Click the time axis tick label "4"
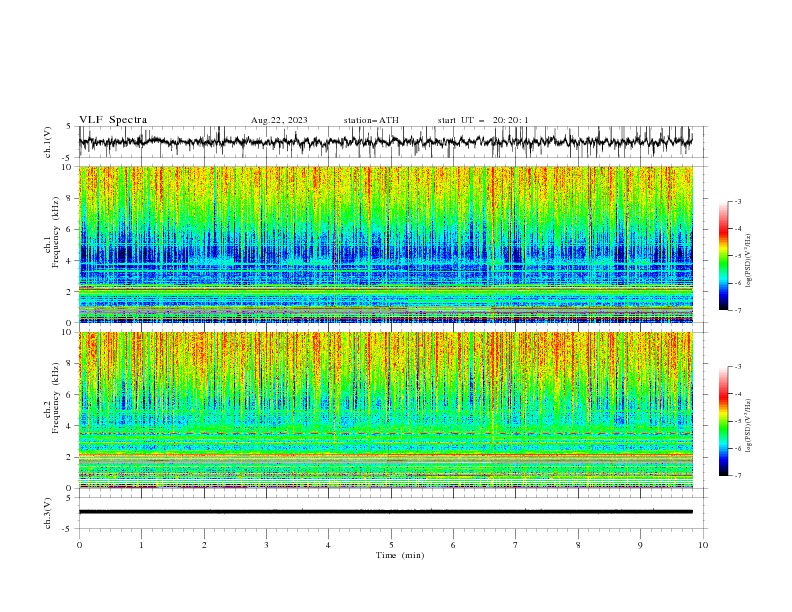The image size is (792, 612). point(328,545)
